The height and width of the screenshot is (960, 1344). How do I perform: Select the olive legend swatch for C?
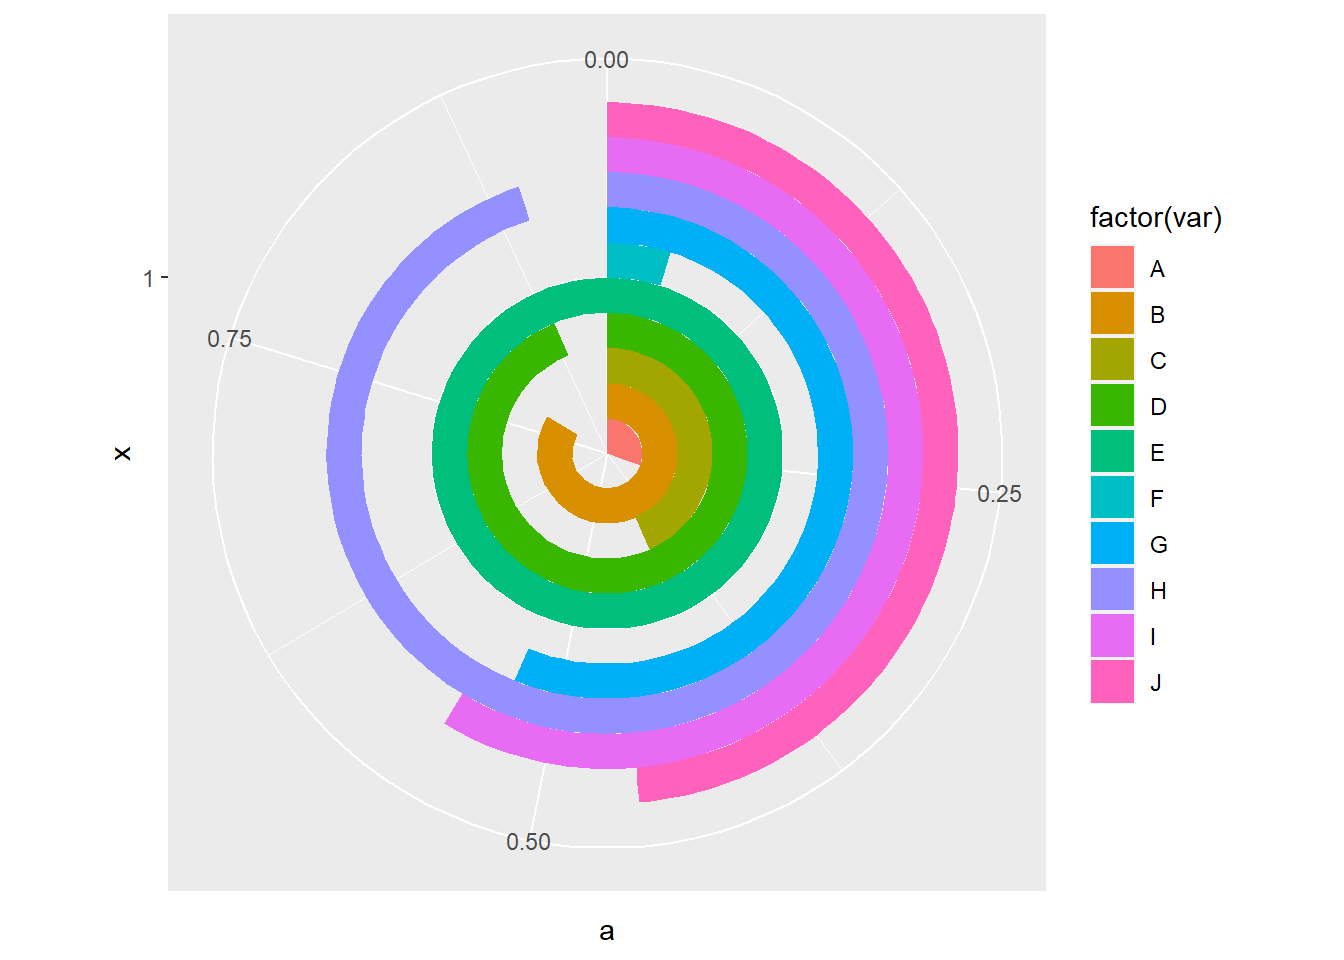coord(1112,360)
